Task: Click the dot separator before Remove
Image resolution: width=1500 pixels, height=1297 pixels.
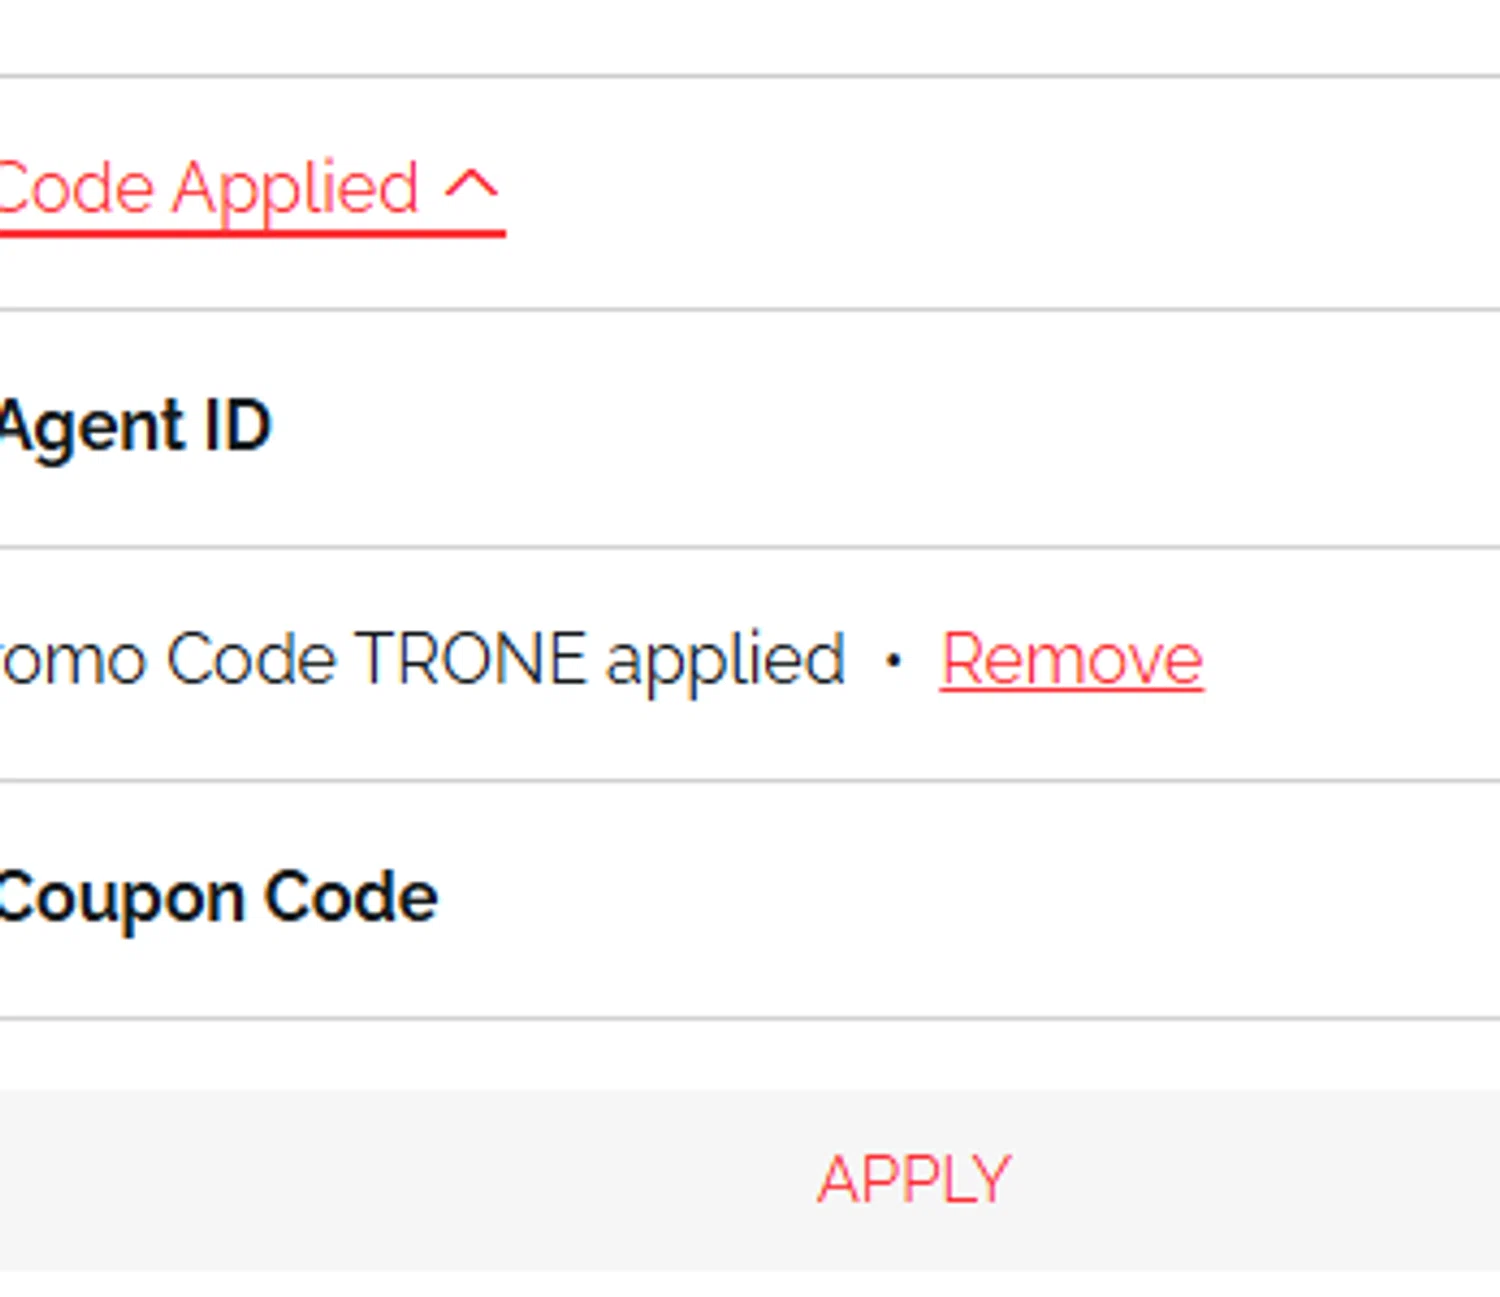Action: [894, 661]
